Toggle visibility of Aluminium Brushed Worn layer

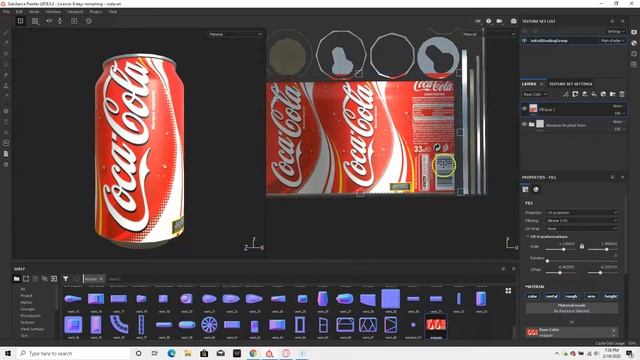tap(524, 124)
